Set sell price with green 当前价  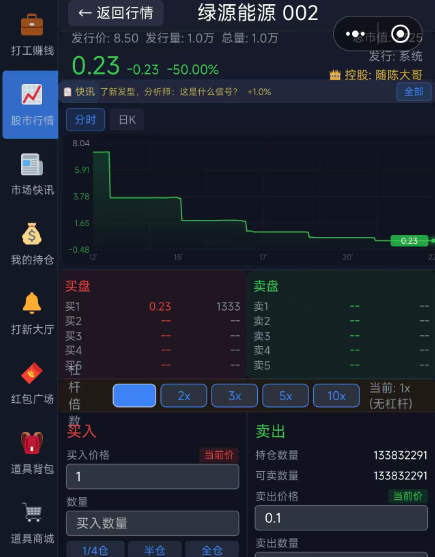pyautogui.click(x=408, y=496)
